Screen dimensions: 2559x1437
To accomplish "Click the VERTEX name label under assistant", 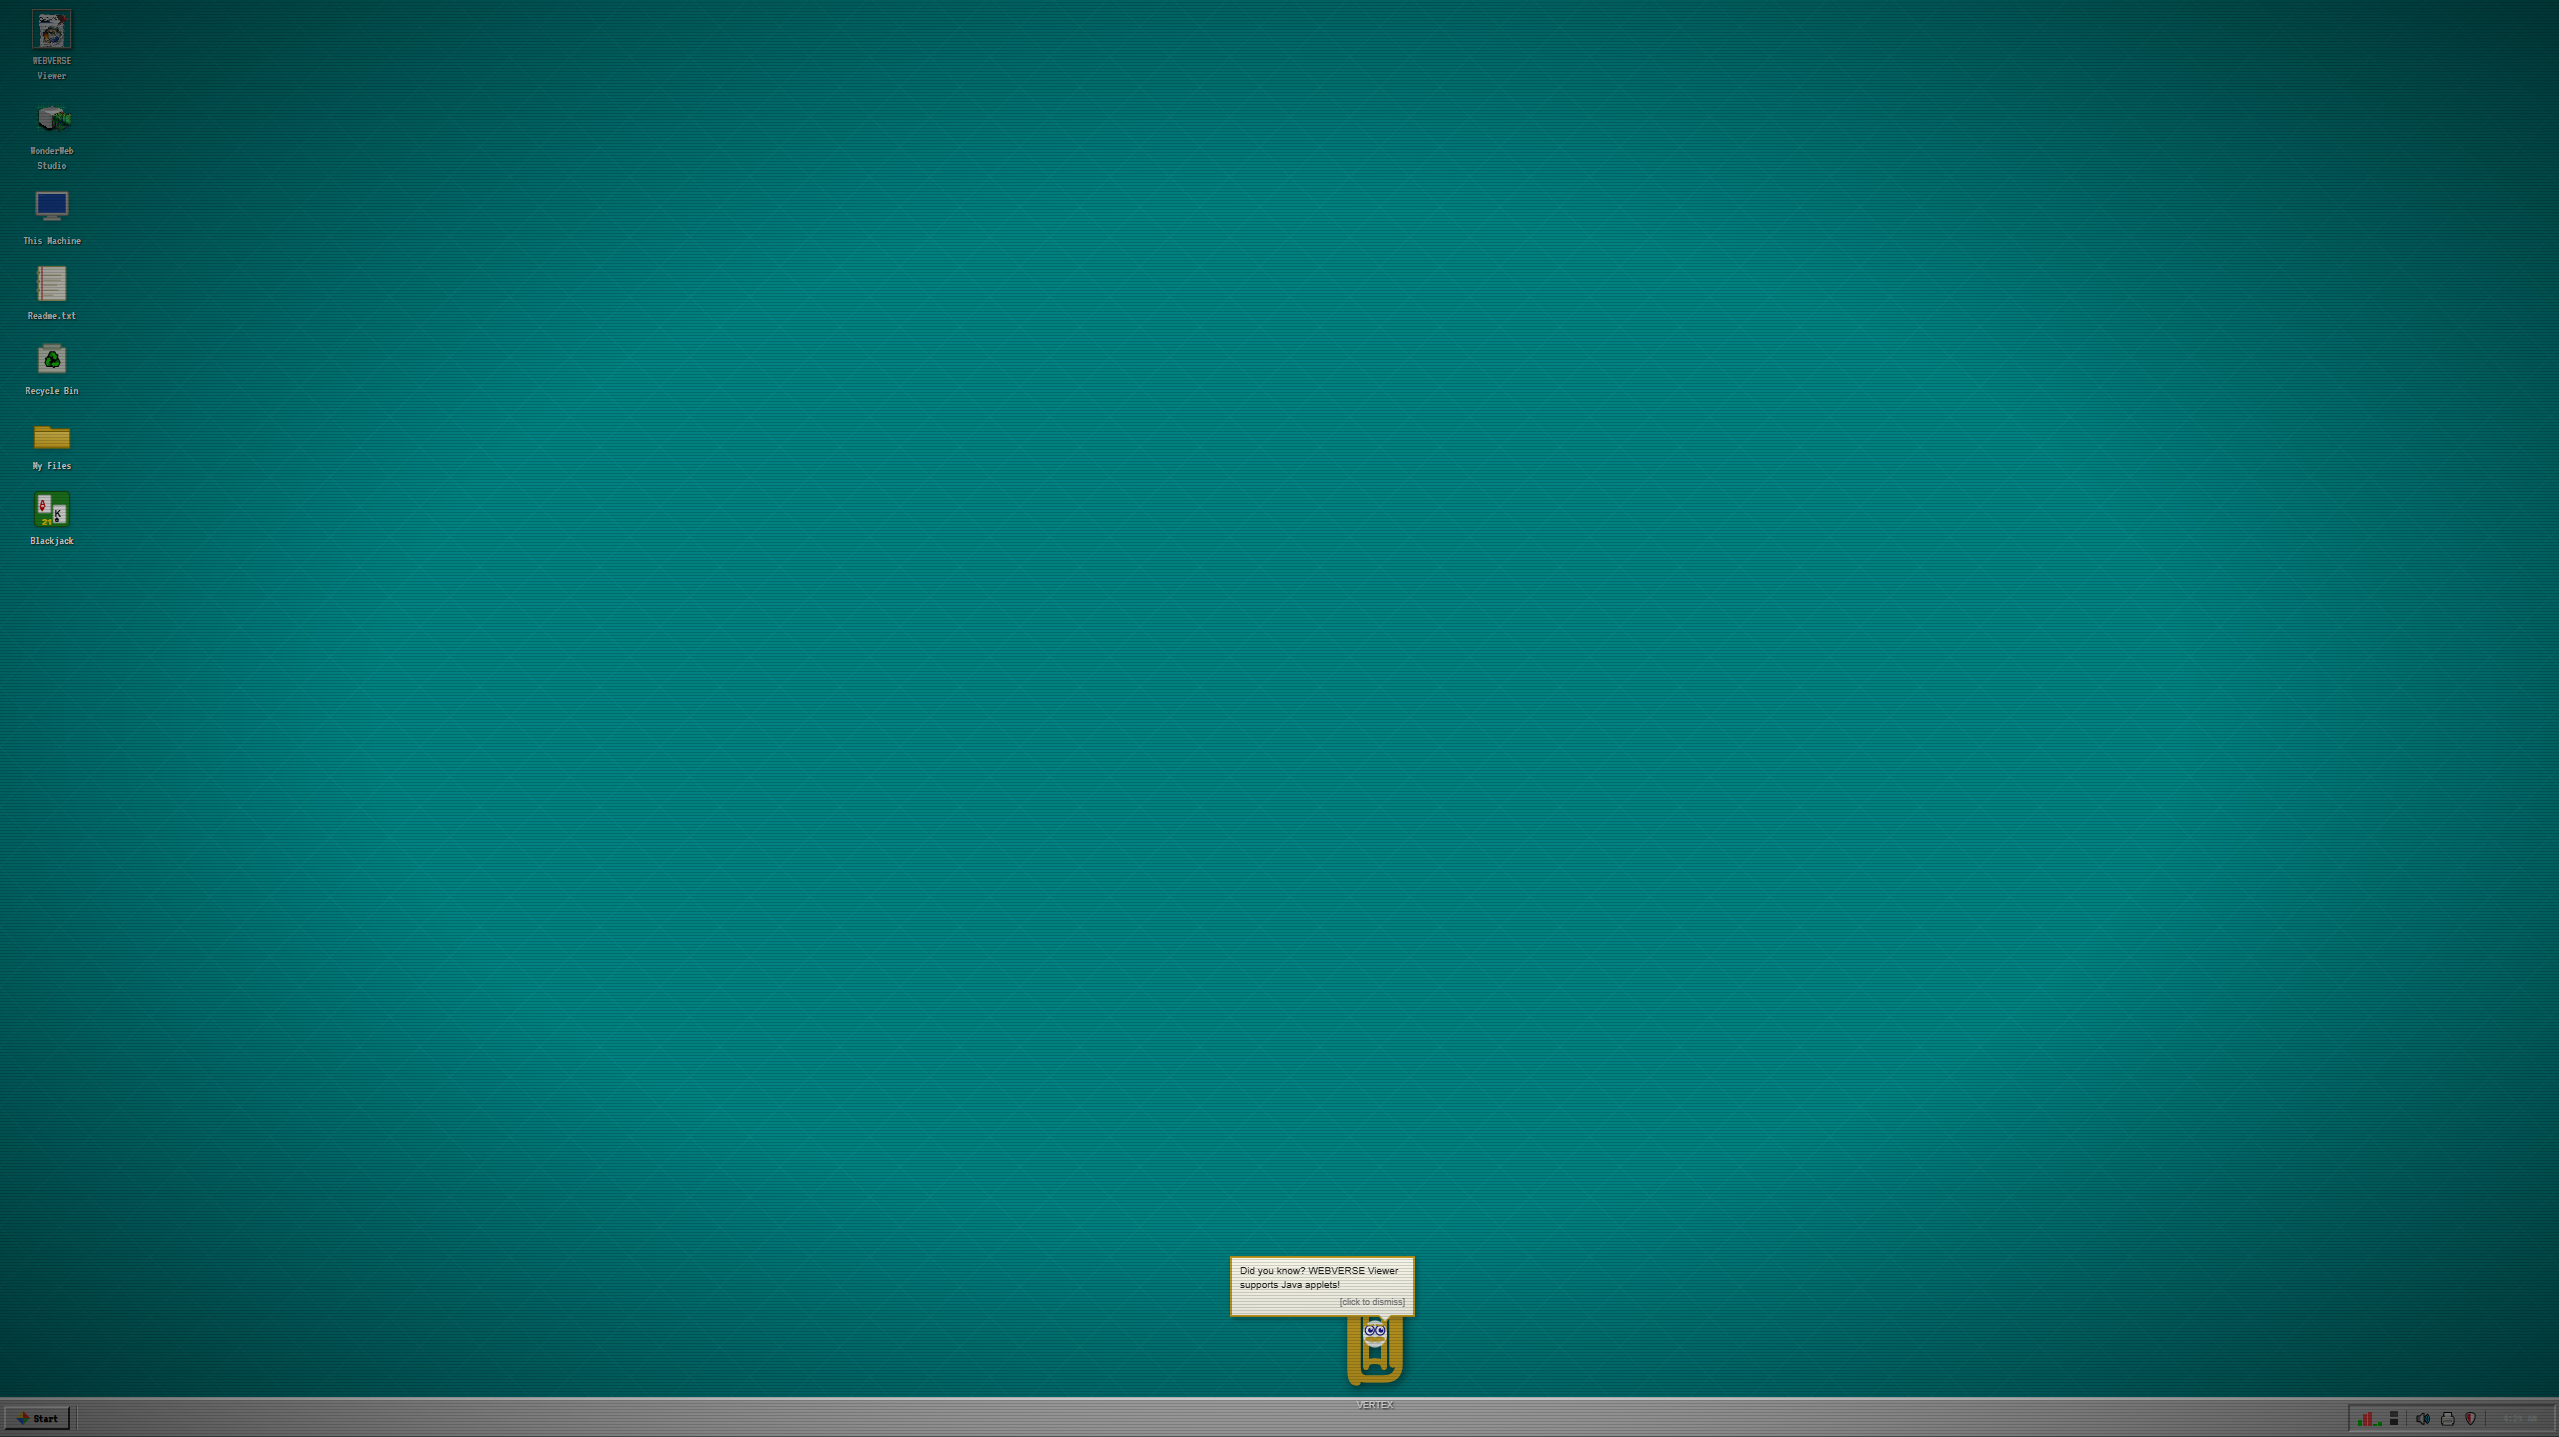I will 1374,1405.
